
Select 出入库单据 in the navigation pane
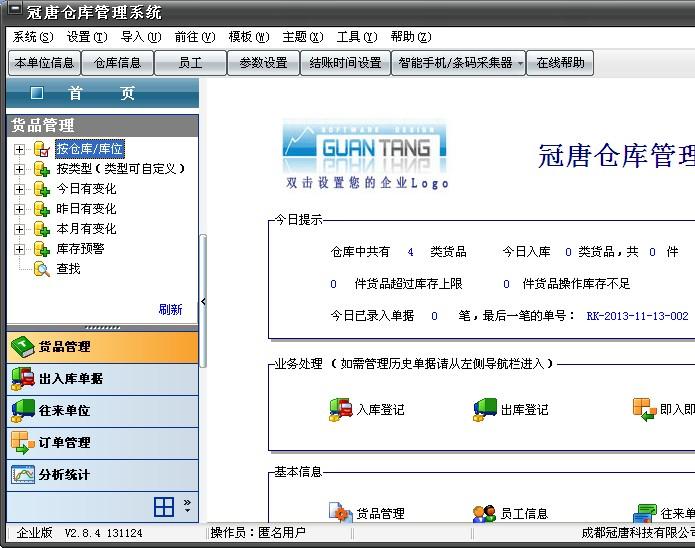[103, 379]
